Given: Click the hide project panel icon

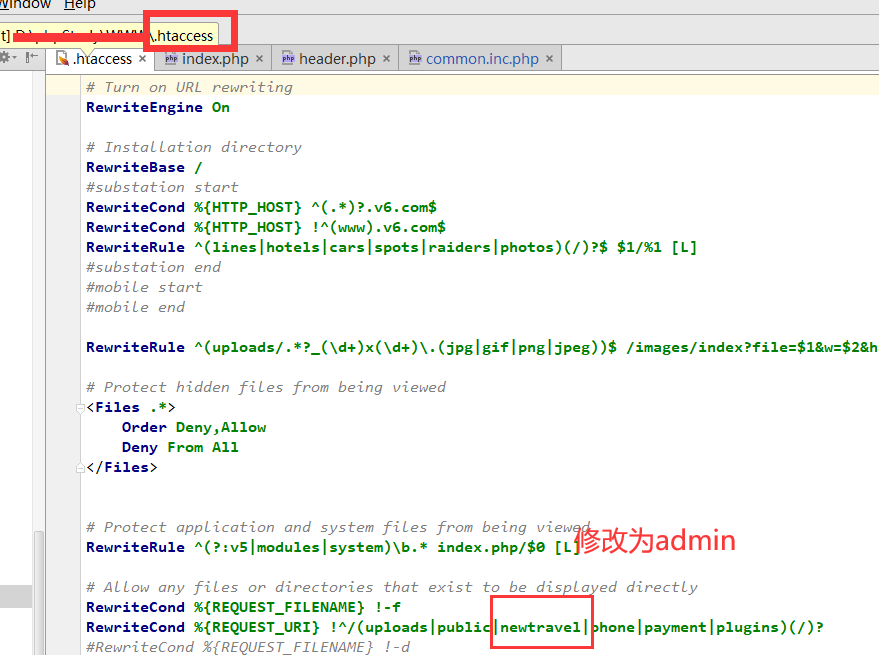Looking at the screenshot, I should tap(32, 58).
